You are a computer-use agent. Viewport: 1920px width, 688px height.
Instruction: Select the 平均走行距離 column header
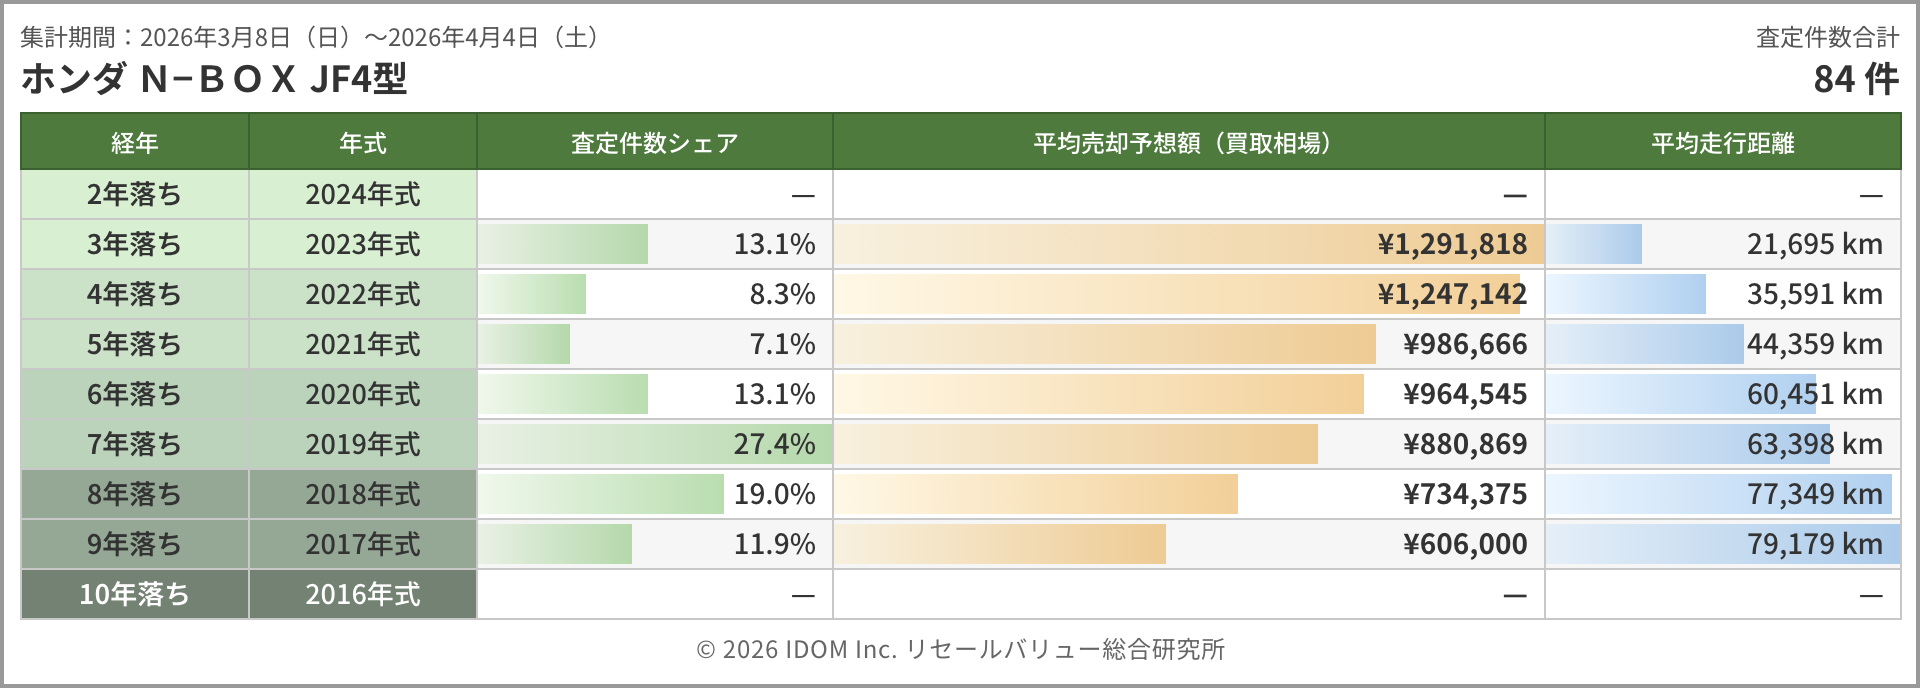pos(1722,143)
